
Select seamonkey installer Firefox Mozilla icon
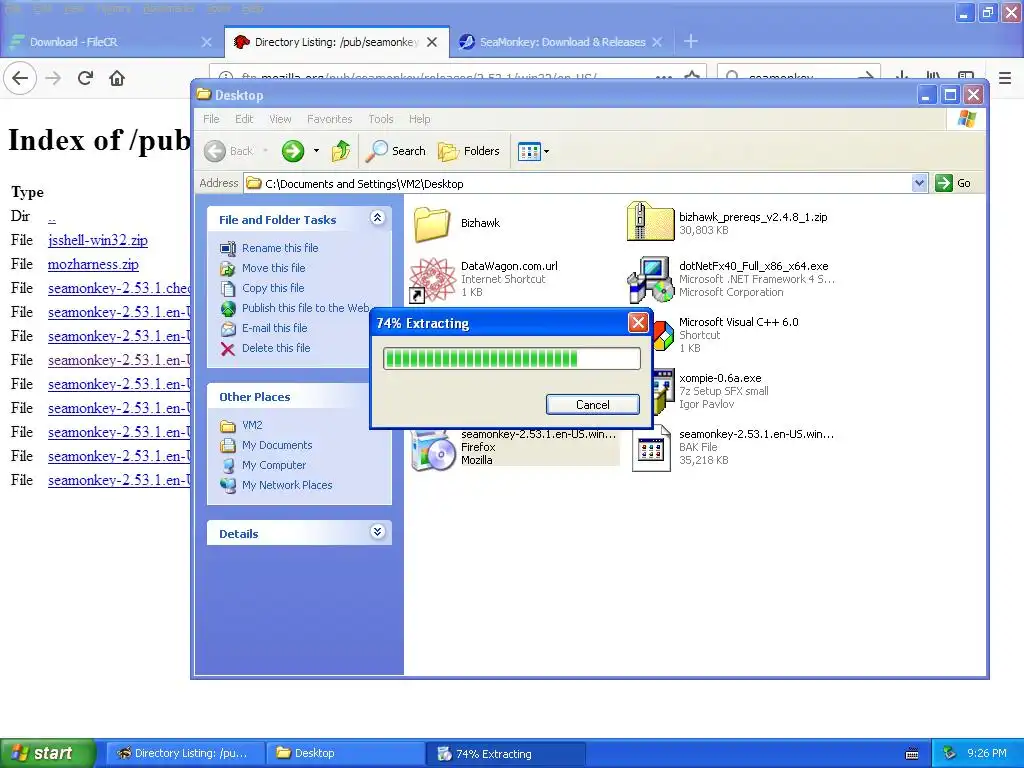432,450
